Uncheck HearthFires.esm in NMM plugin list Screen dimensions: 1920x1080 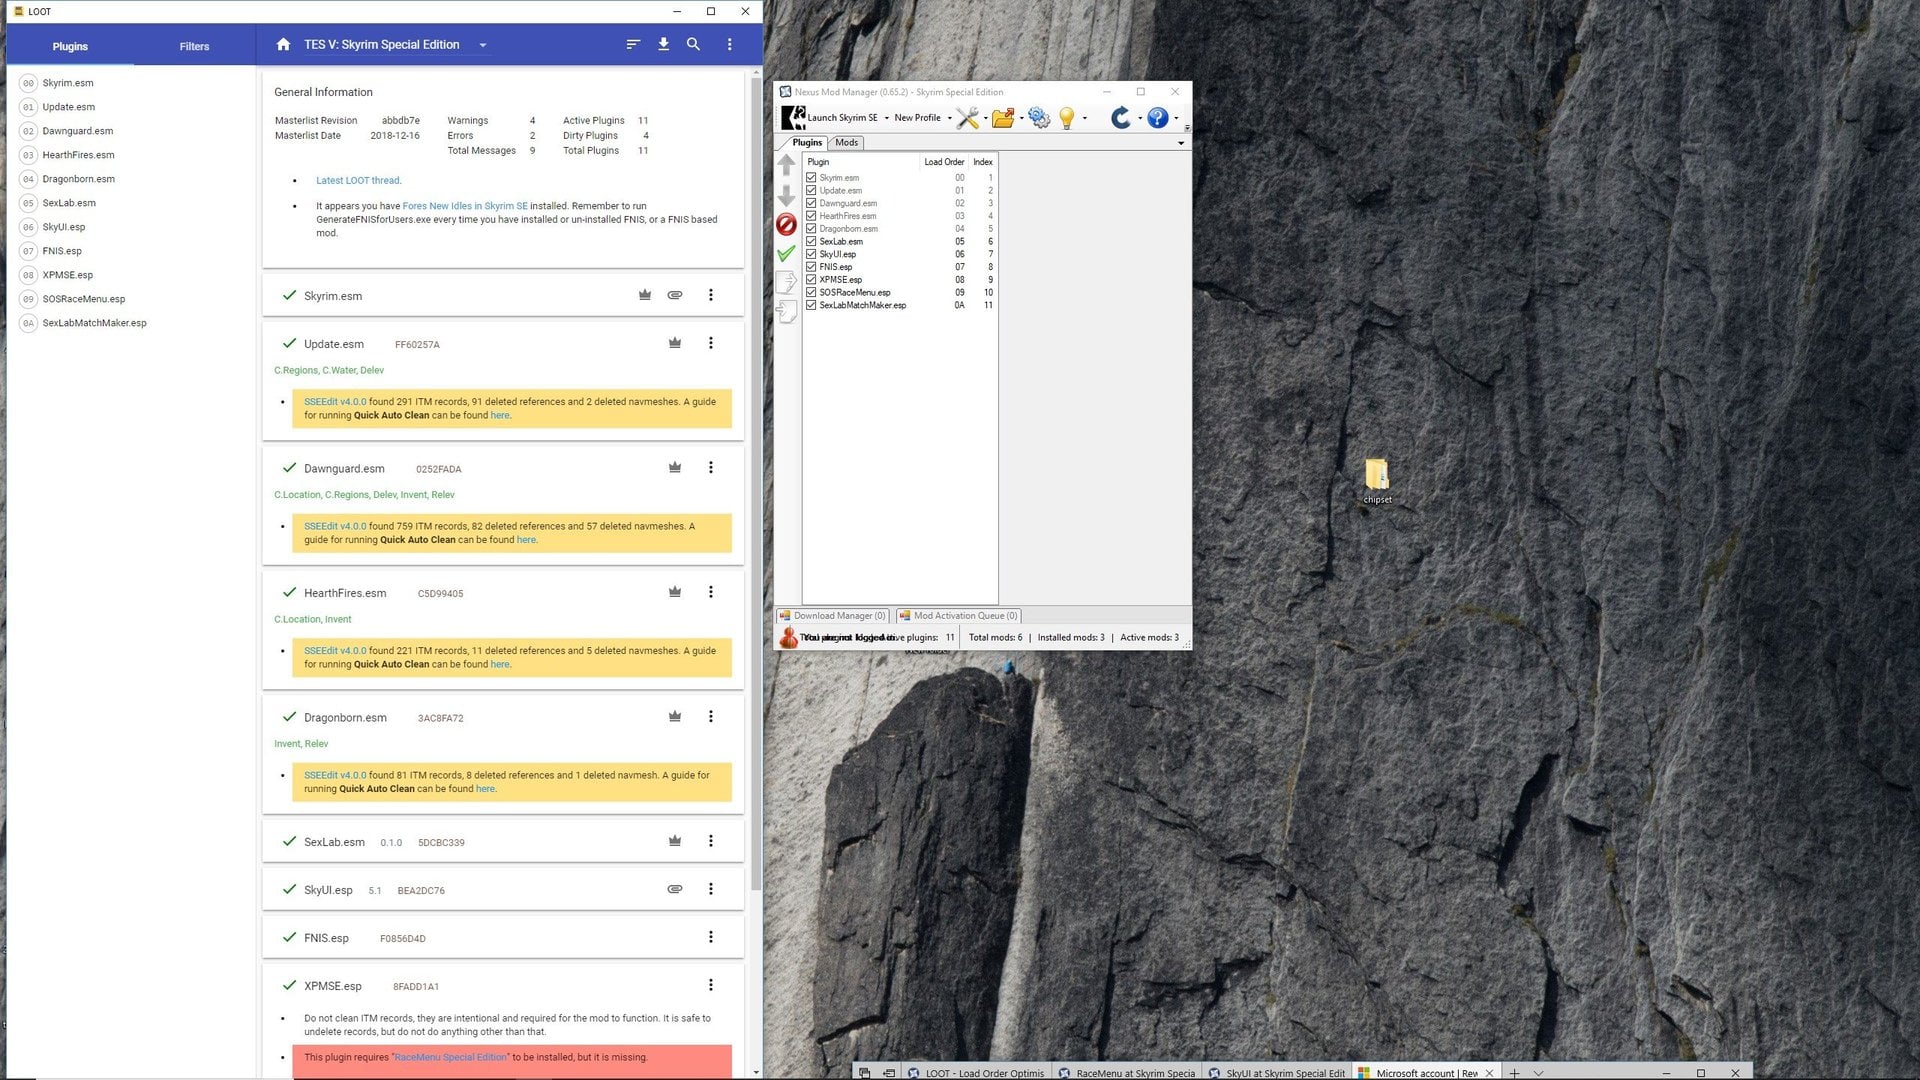[x=811, y=216]
